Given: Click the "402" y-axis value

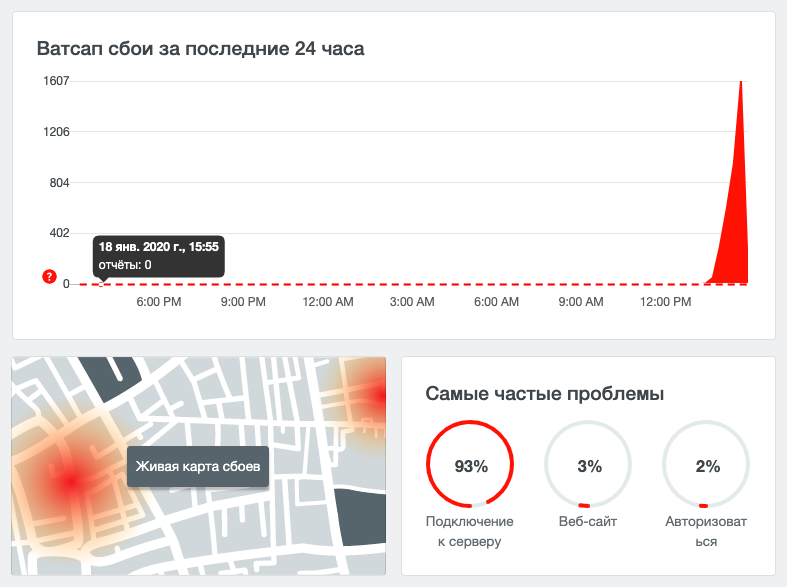Looking at the screenshot, I should click(x=59, y=233).
